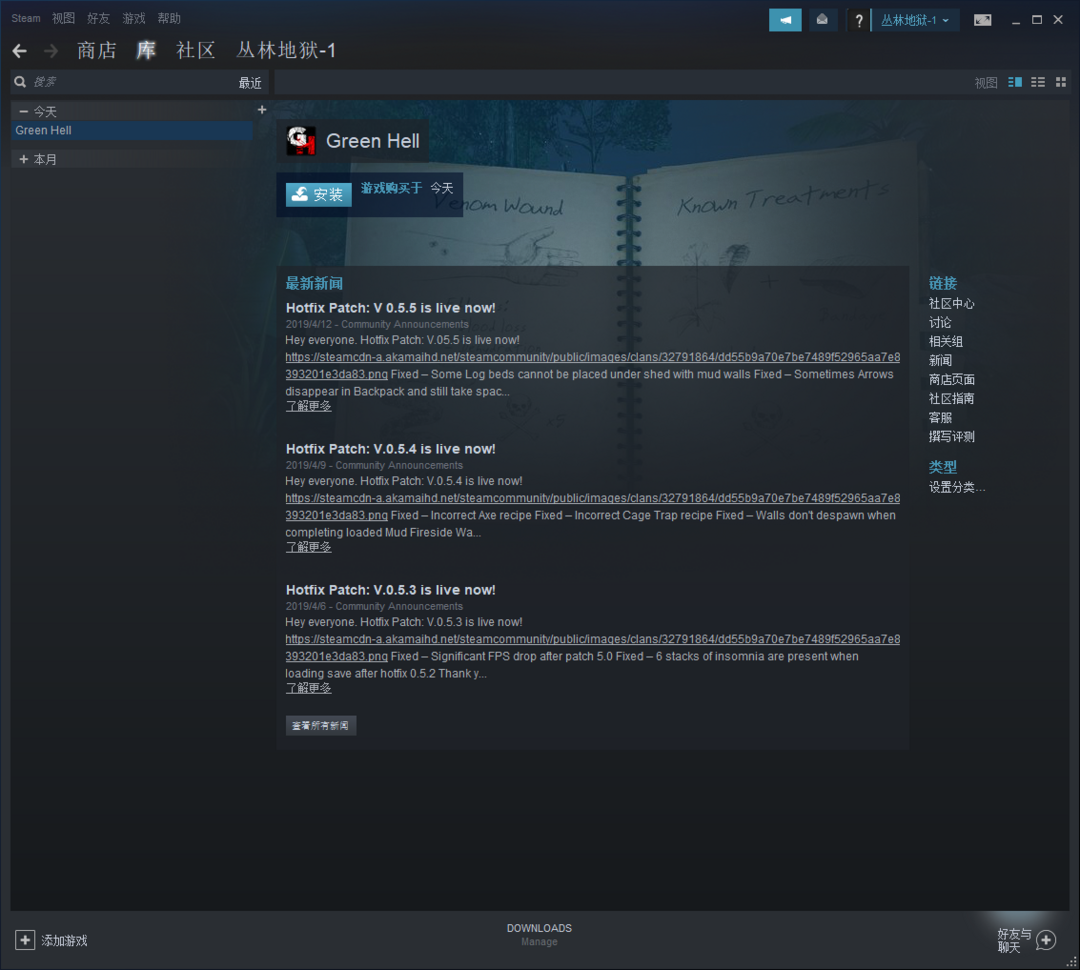Open the 商店 store tab

[x=97, y=51]
